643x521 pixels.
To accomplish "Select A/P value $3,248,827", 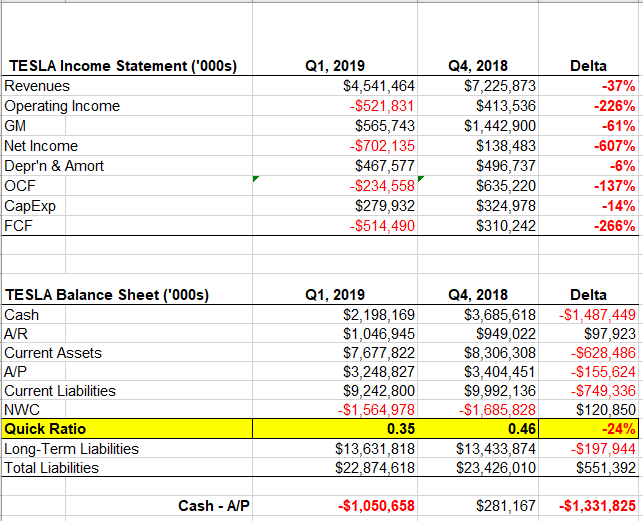I will 379,372.
